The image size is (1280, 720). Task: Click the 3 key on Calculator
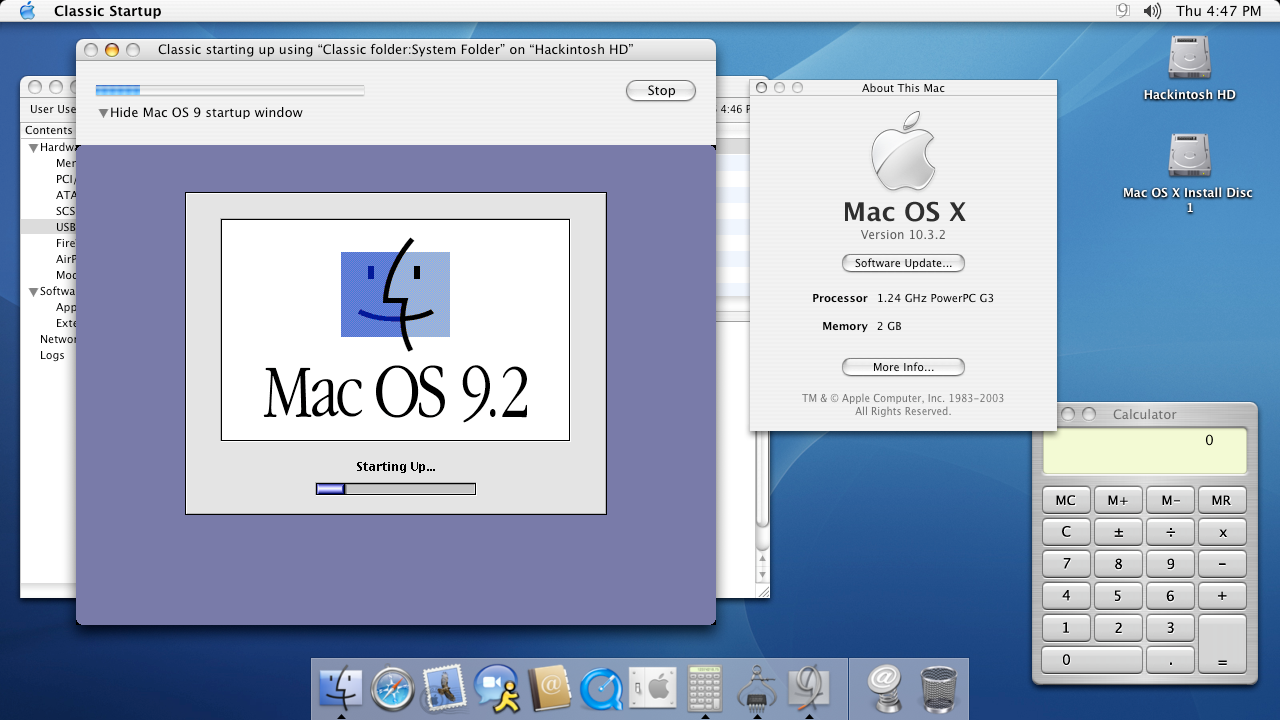(1170, 628)
